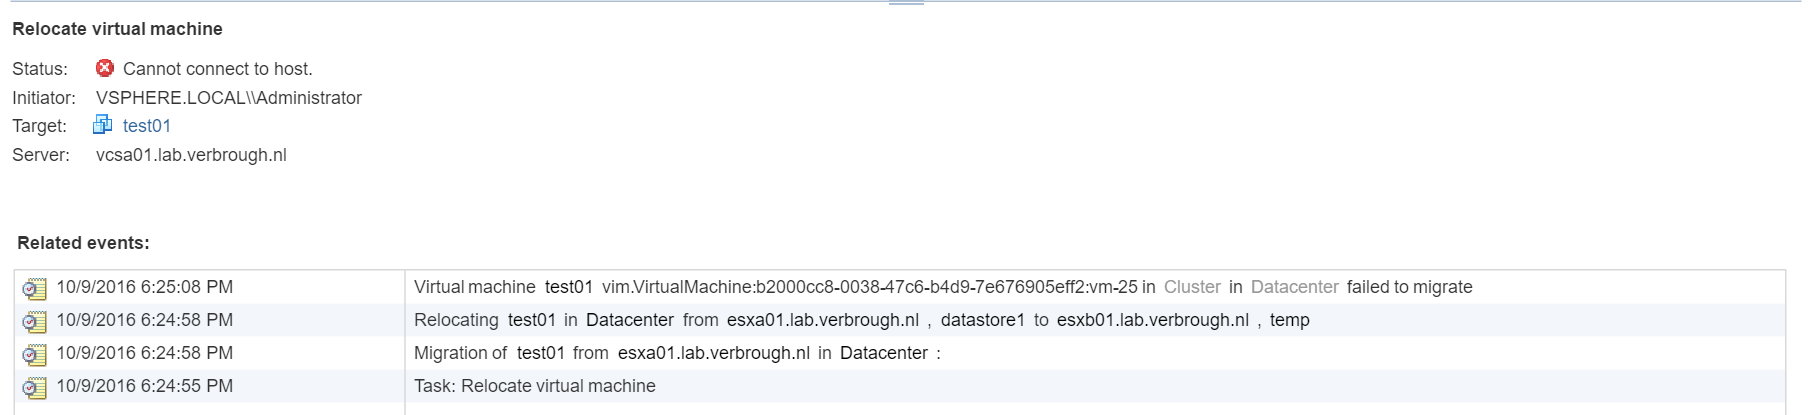Select the Relocating test01 event description
Viewport: 1811px width, 415px height.
click(x=861, y=320)
